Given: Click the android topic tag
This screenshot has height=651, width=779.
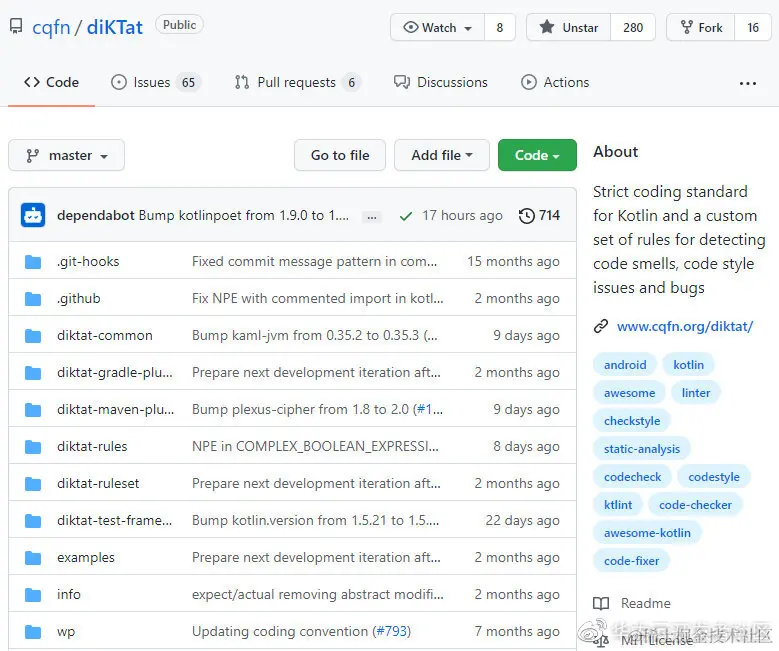Looking at the screenshot, I should click(625, 365).
